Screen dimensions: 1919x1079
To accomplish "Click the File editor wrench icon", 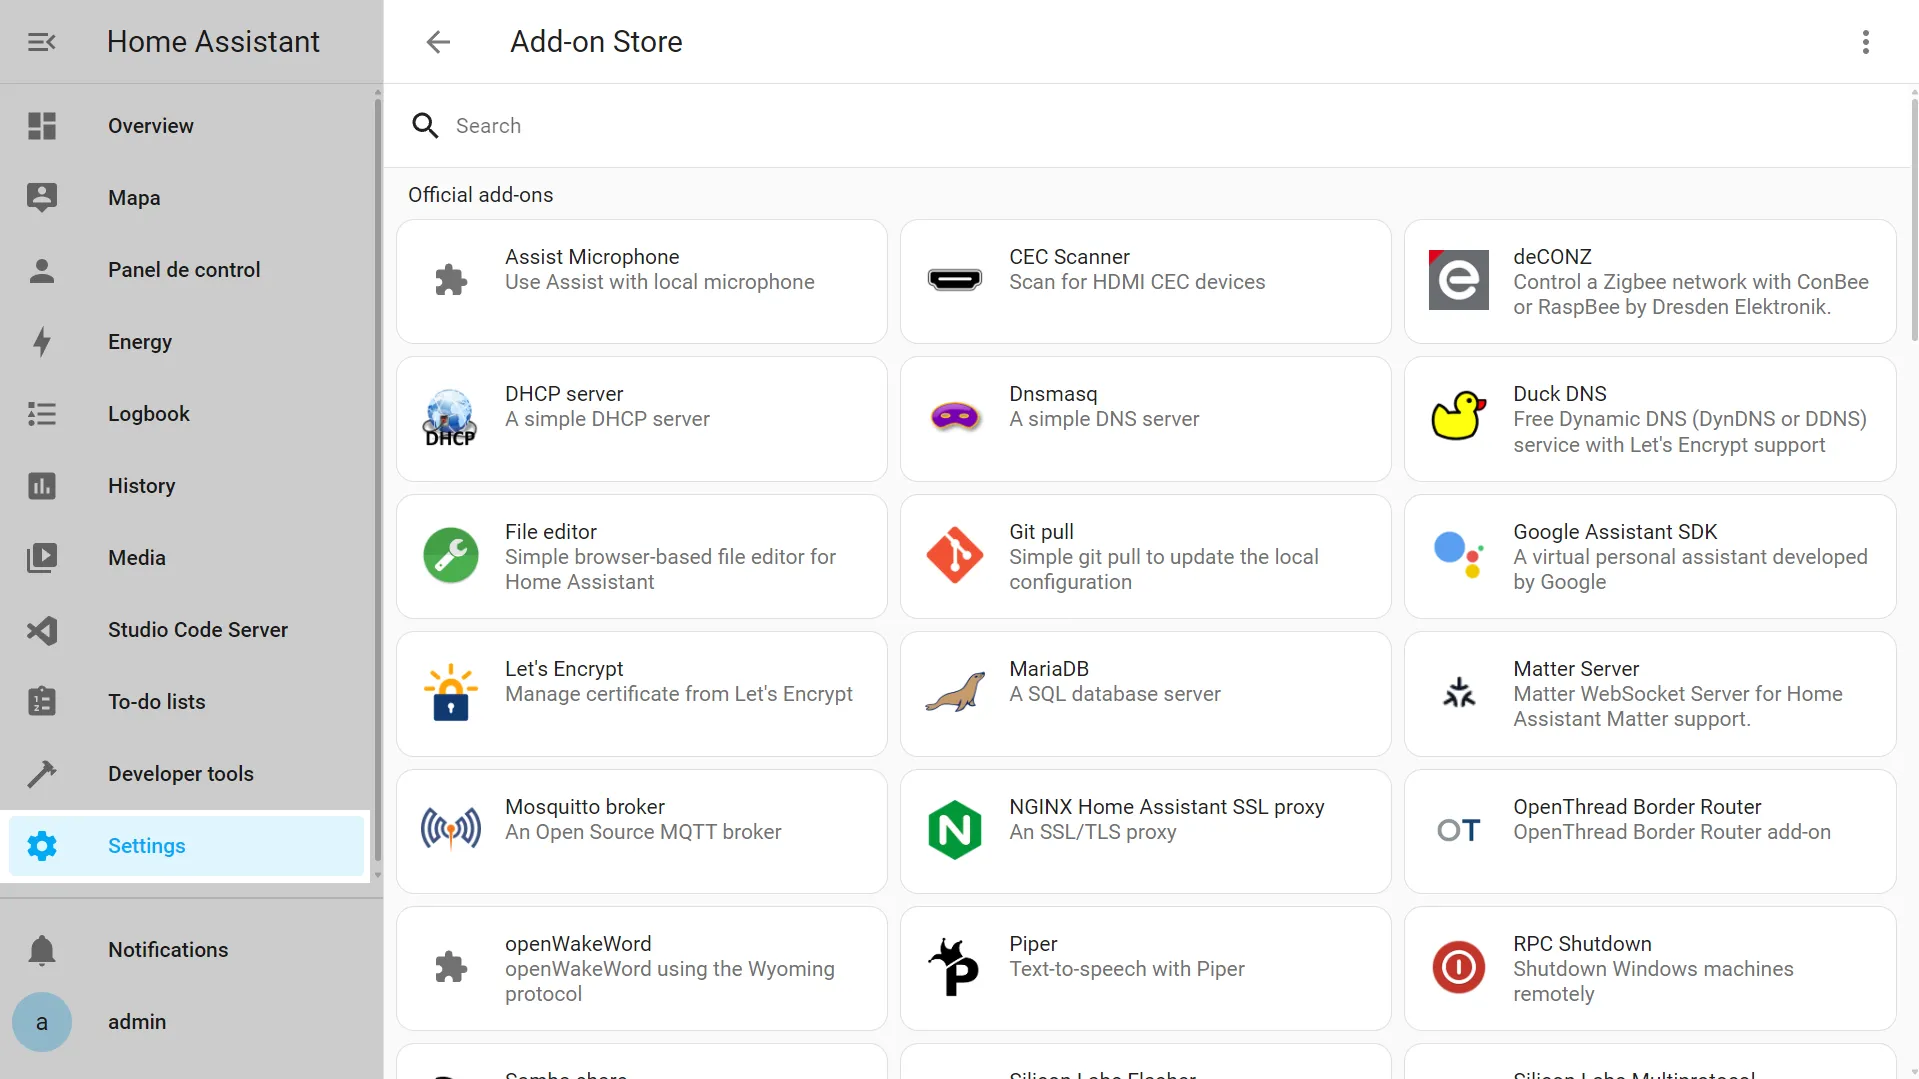I will 451,555.
